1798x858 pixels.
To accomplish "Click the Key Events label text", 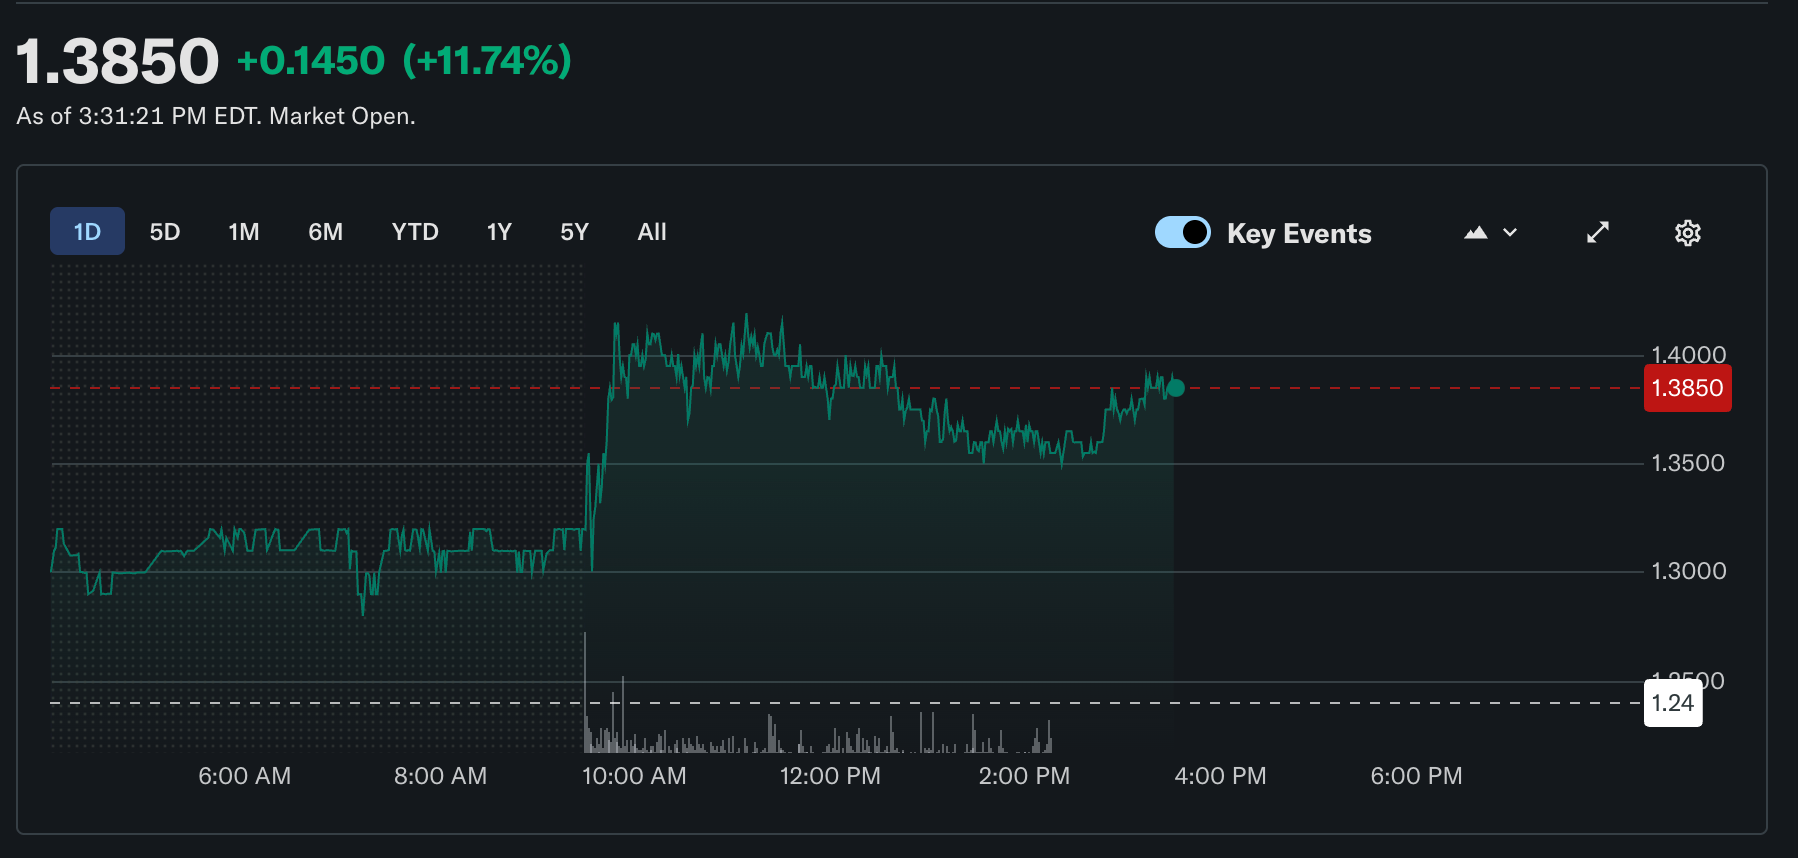I will [1299, 233].
